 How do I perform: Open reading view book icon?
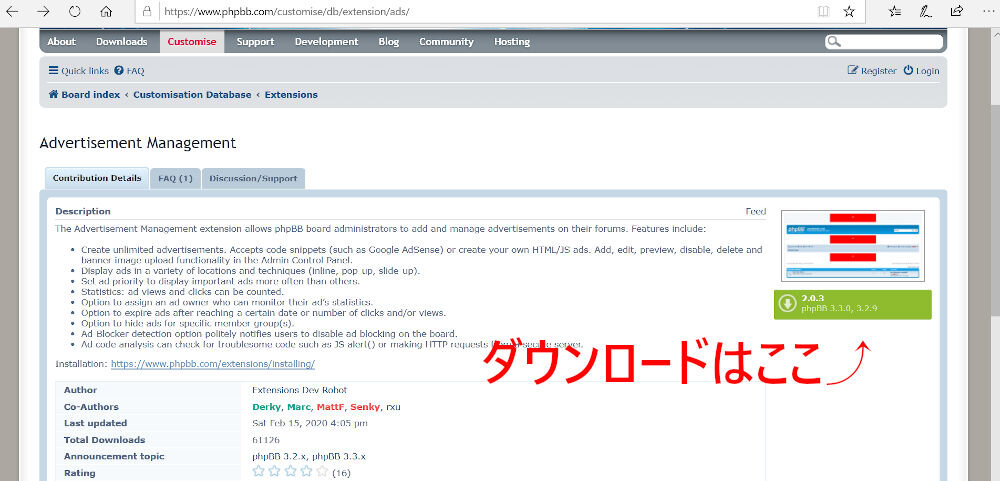(x=824, y=11)
